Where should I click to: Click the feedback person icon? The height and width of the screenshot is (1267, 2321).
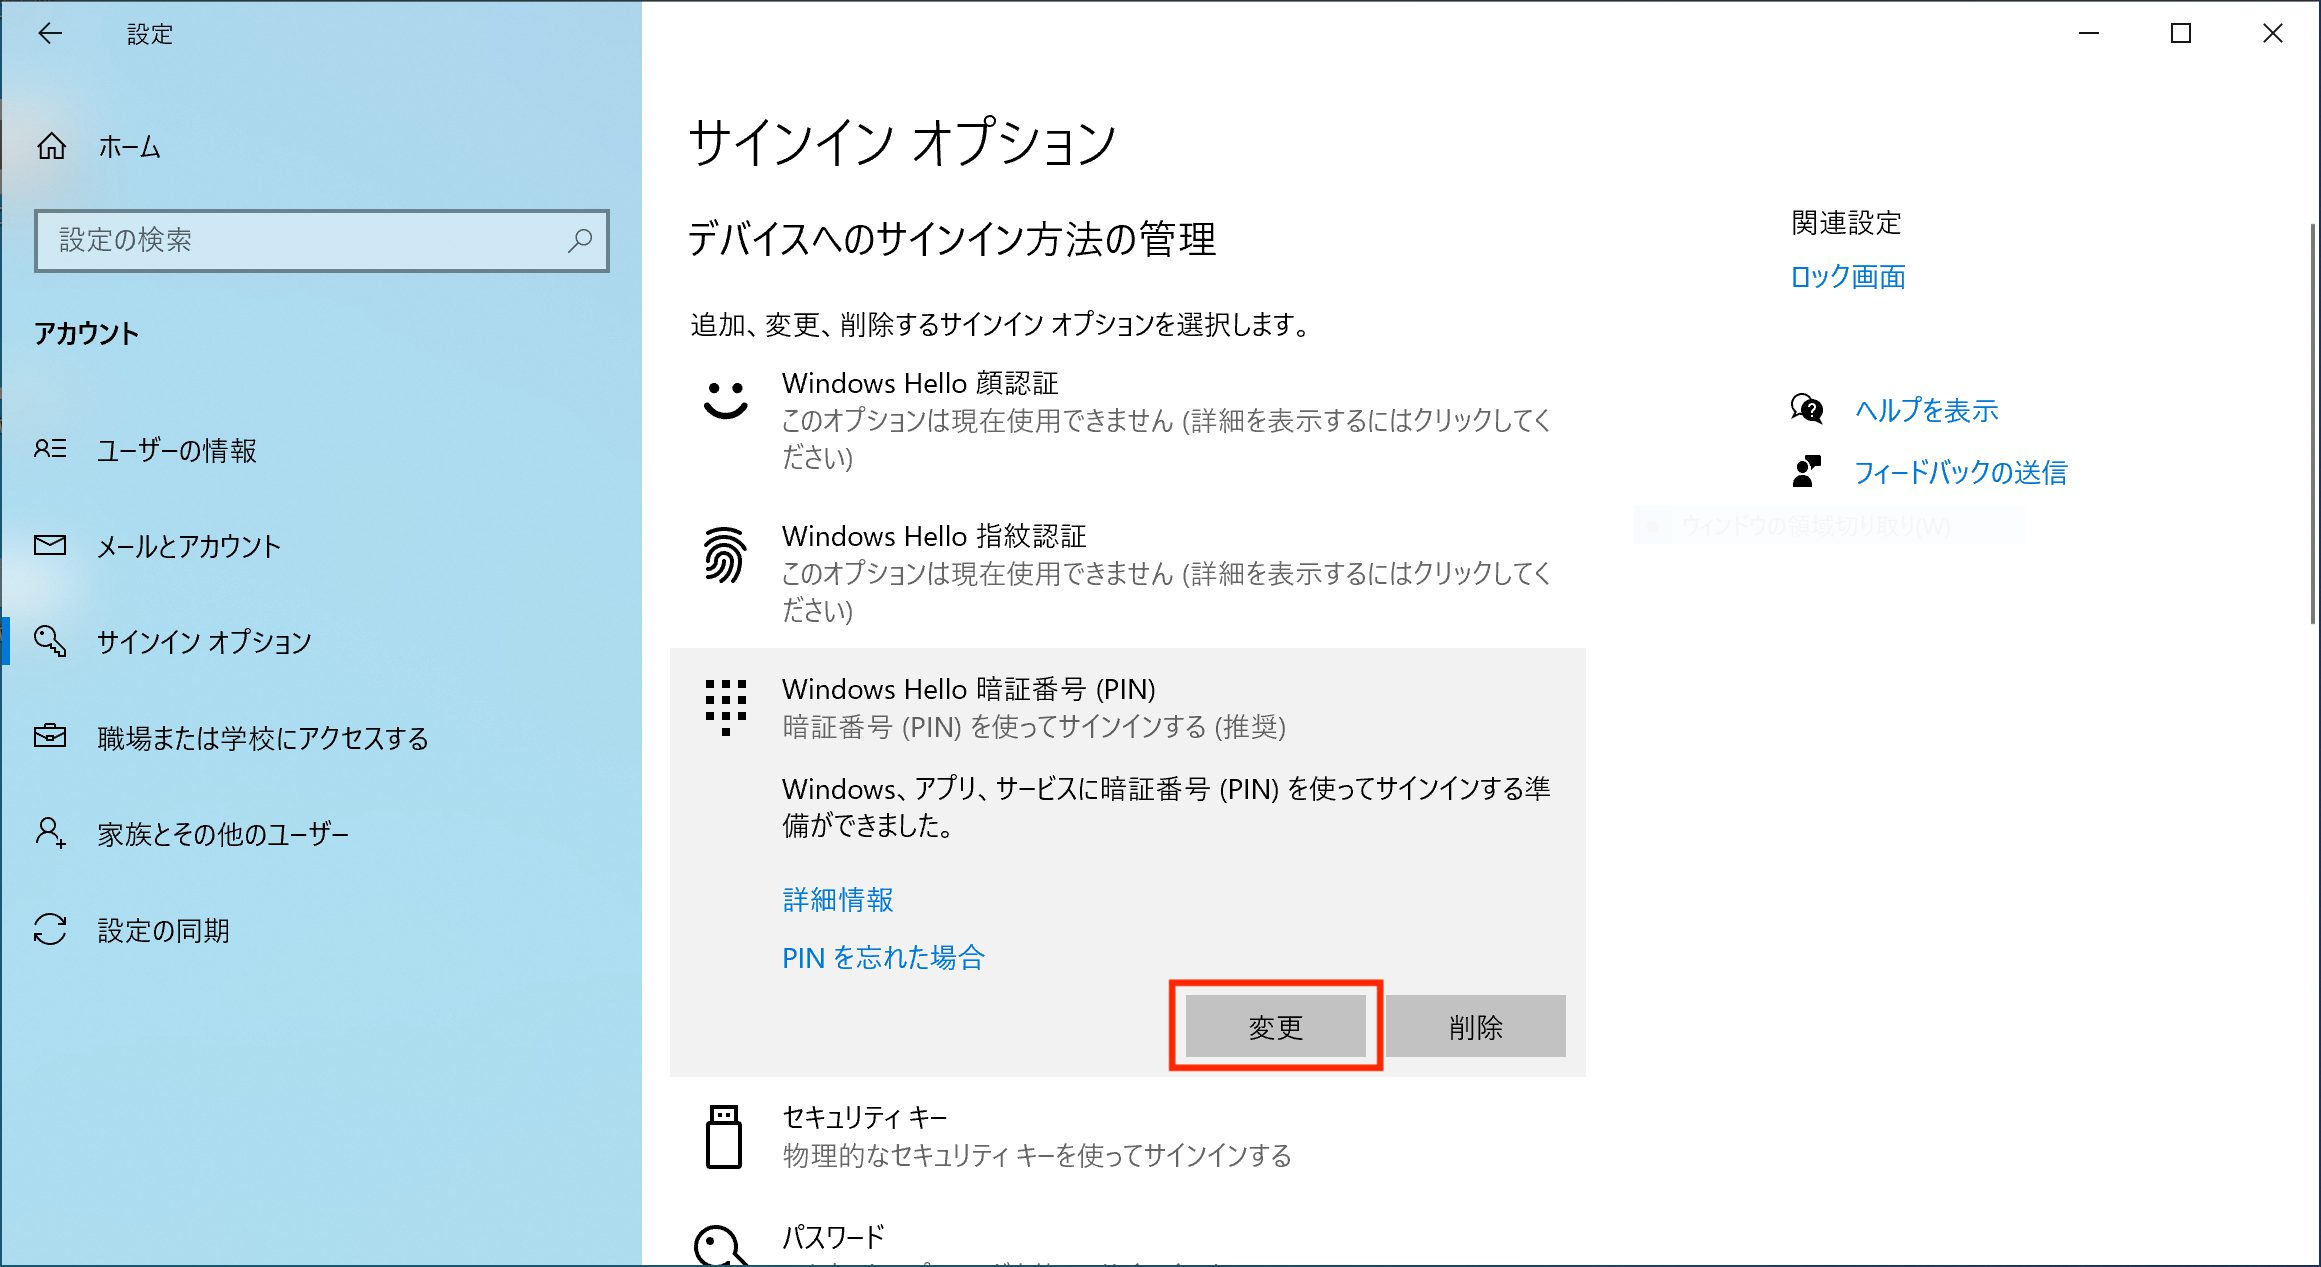1807,471
